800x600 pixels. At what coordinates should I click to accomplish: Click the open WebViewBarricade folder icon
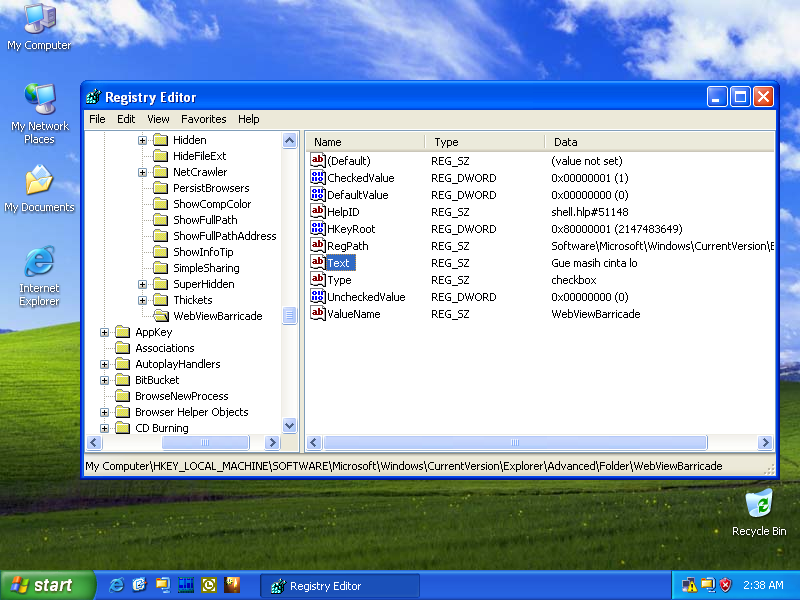point(161,316)
